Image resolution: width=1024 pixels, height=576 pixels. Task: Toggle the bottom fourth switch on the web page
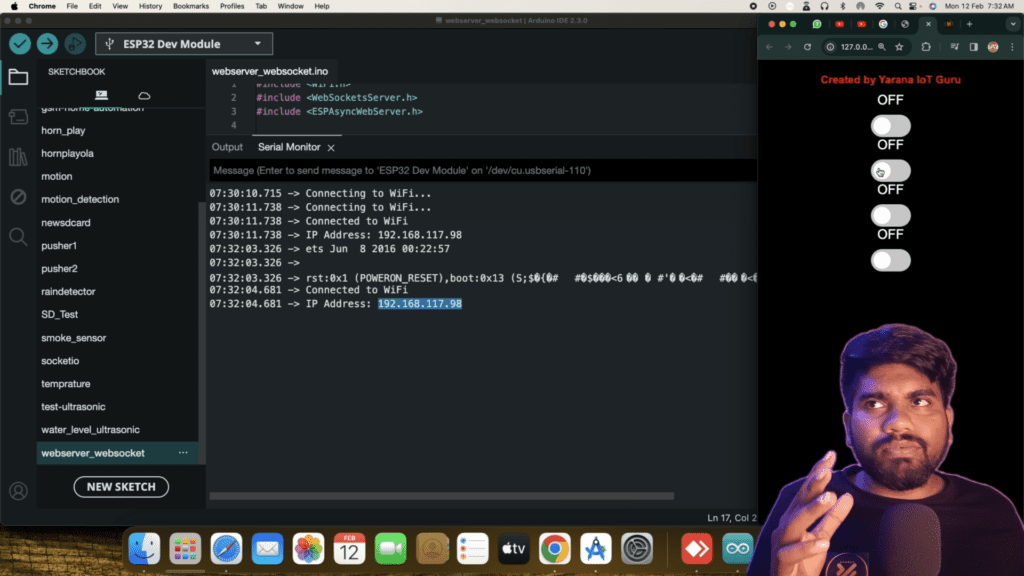click(x=890, y=261)
